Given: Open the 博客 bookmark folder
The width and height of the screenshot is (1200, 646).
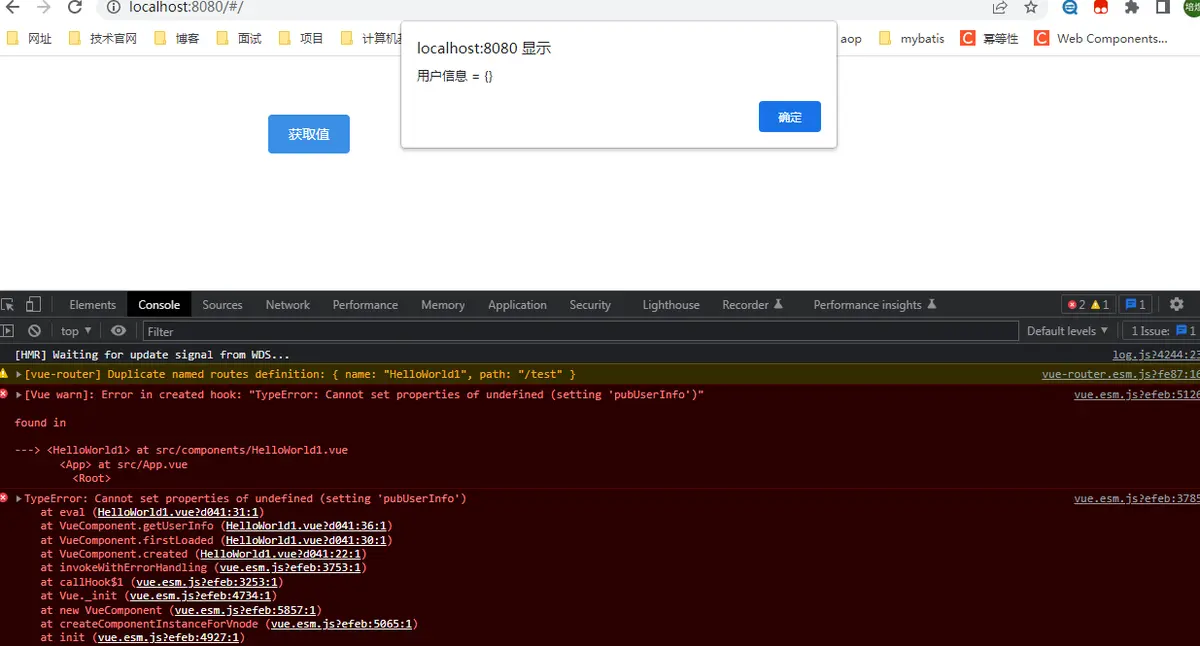Looking at the screenshot, I should coord(177,39).
